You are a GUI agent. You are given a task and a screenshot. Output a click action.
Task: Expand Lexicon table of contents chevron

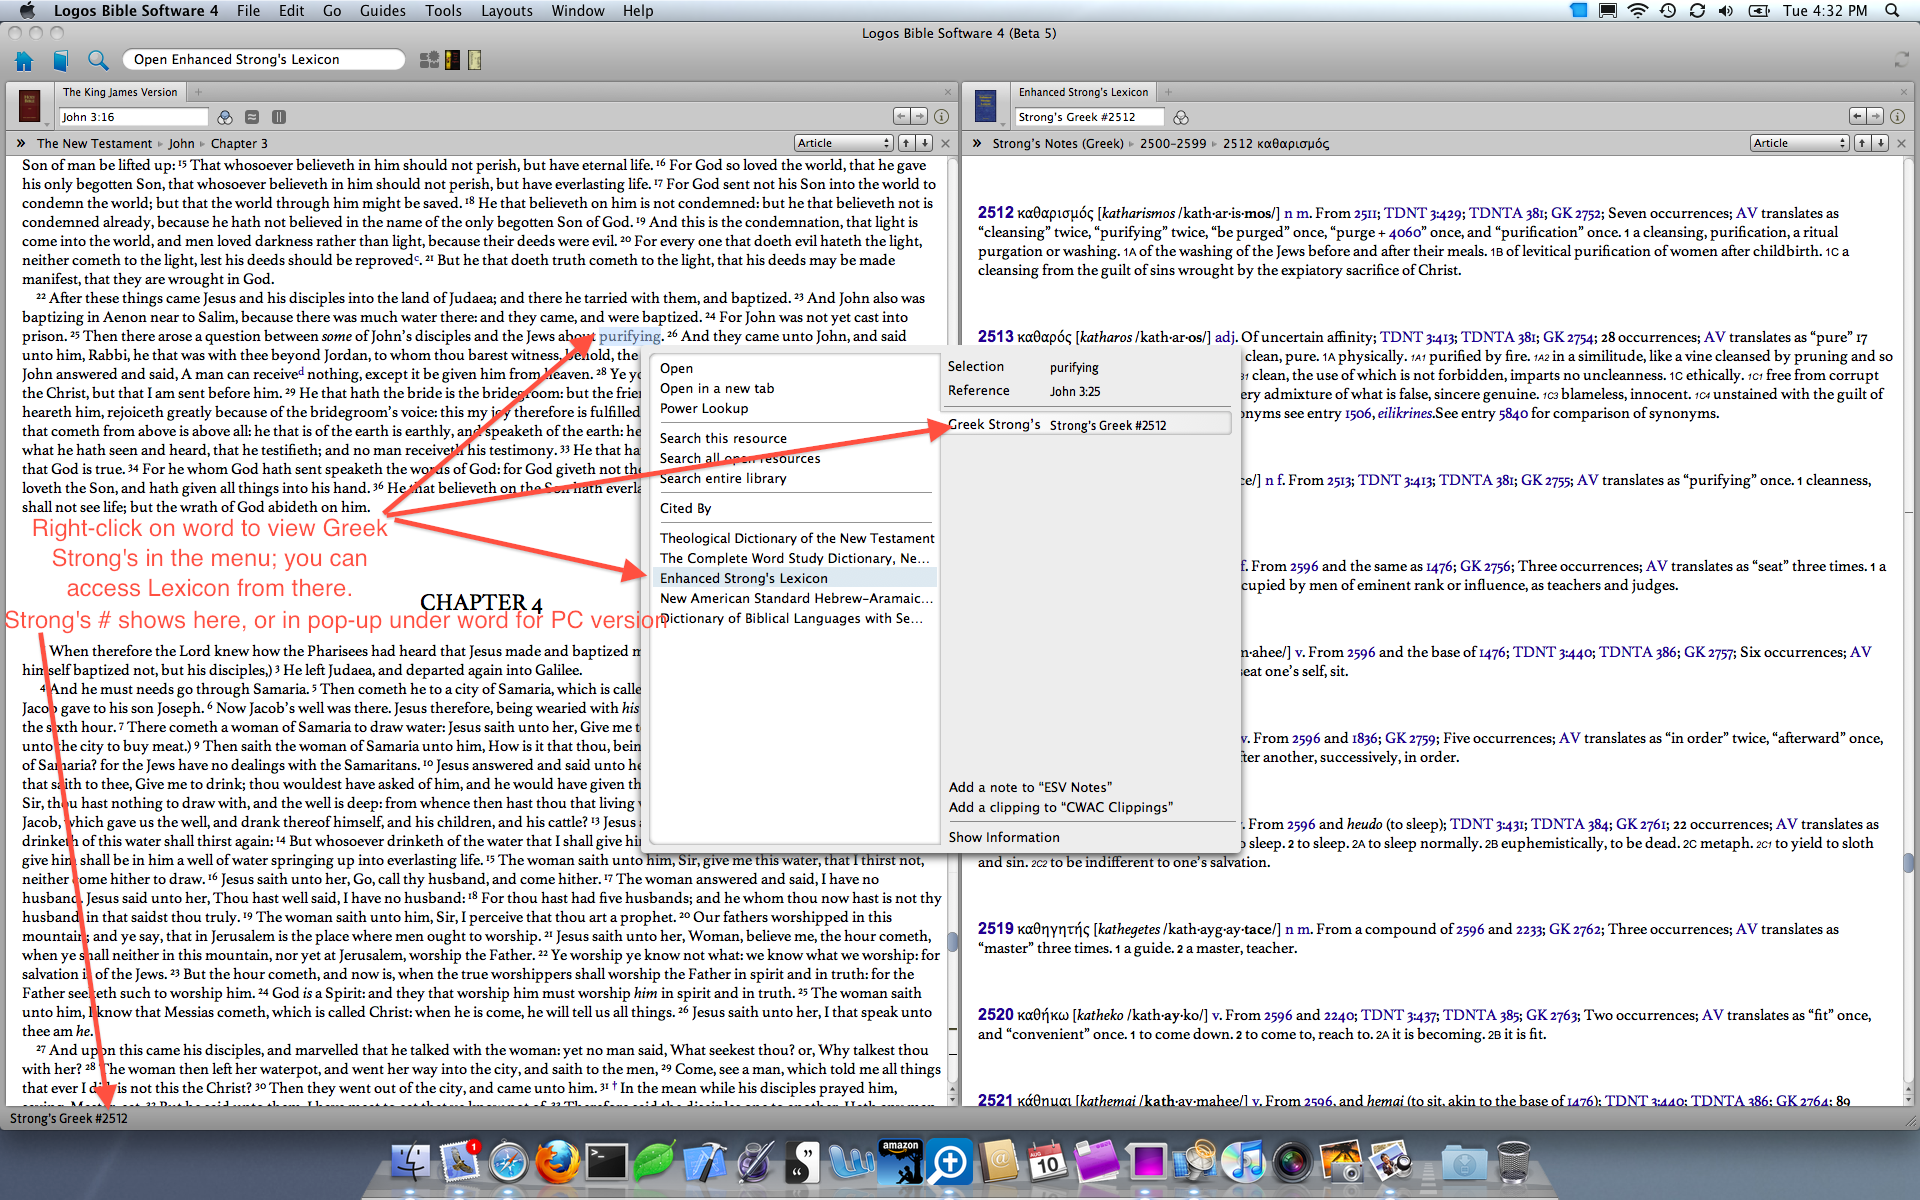click(977, 143)
